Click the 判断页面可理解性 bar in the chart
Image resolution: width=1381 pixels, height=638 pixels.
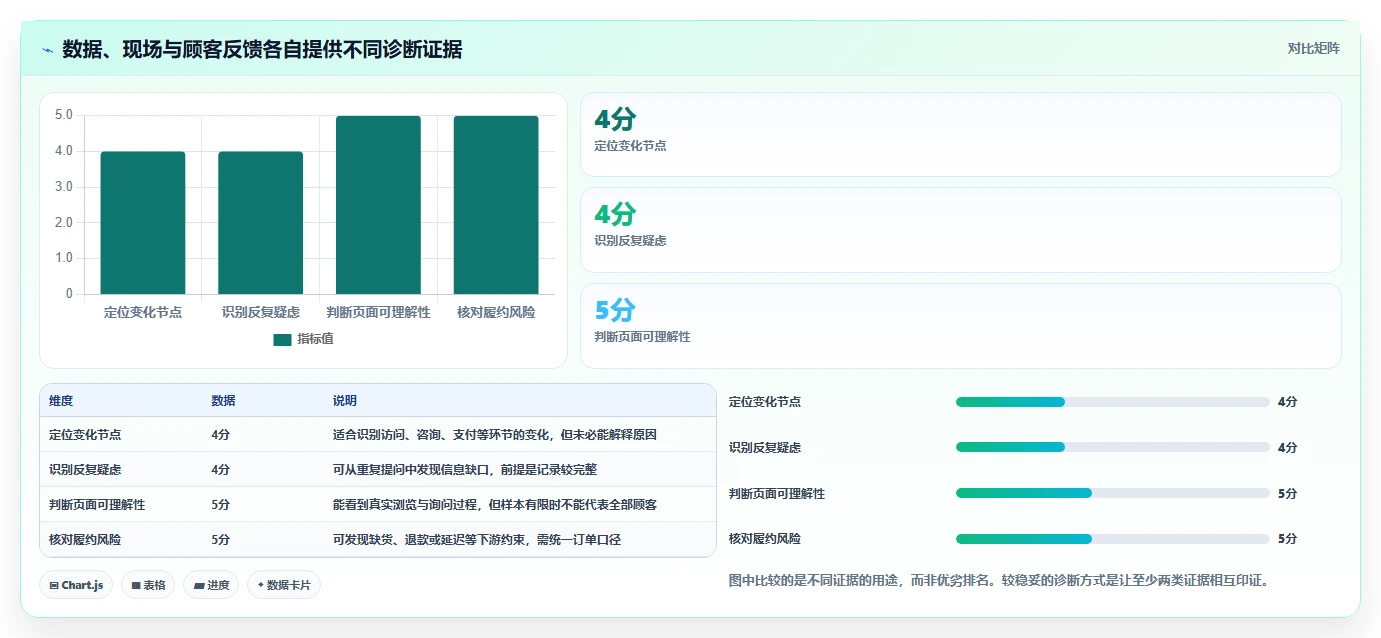pyautogui.click(x=378, y=205)
